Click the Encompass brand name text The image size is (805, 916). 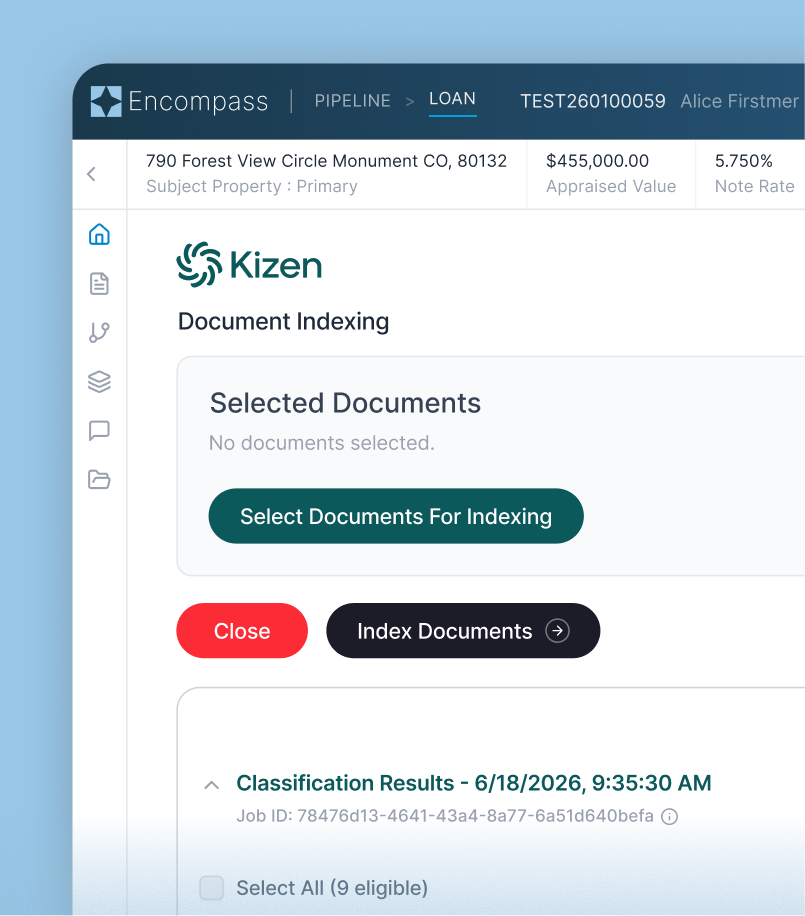(x=198, y=102)
